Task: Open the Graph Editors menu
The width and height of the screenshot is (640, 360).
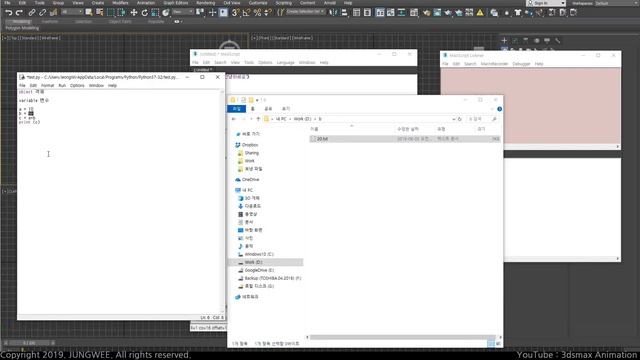Action: coord(176,3)
